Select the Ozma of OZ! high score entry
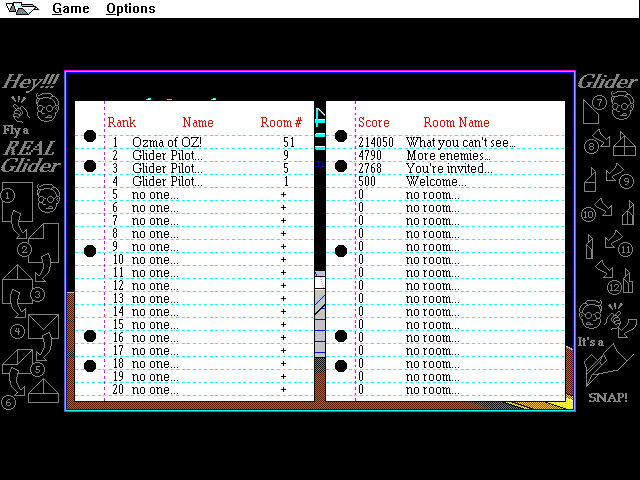The height and width of the screenshot is (480, 640). (x=167, y=142)
